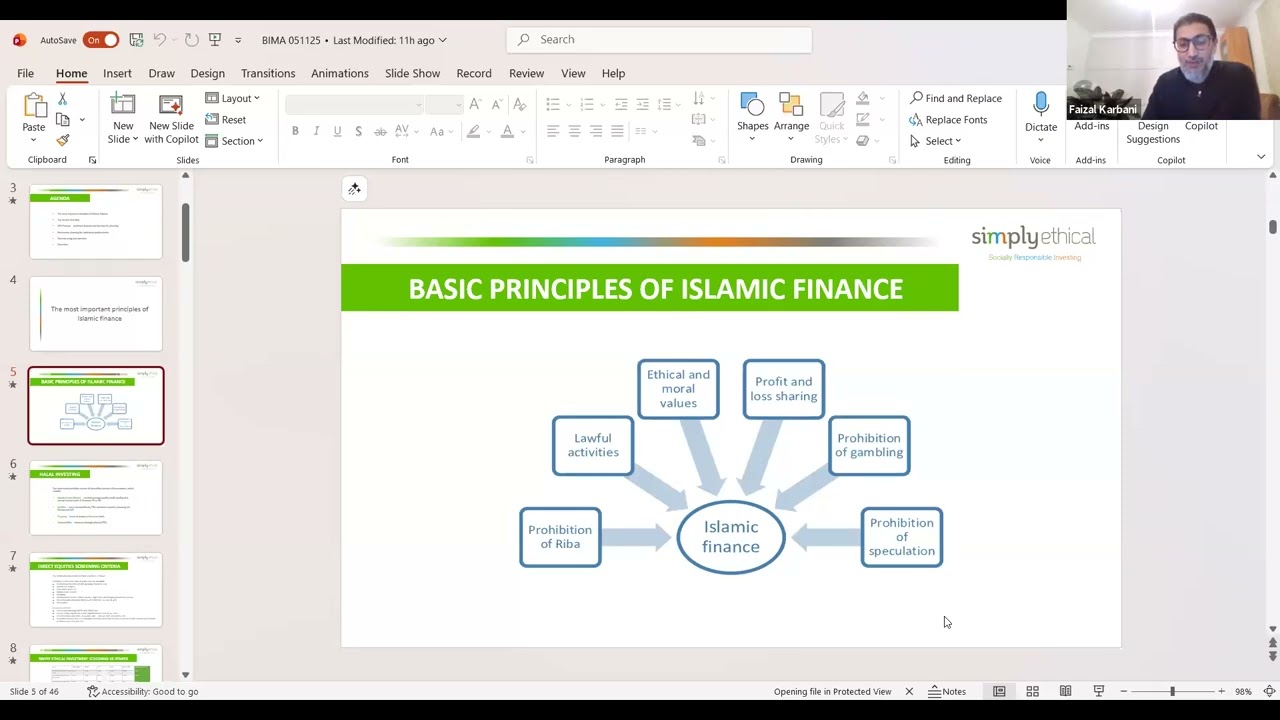The height and width of the screenshot is (720, 1280).
Task: Click the Bullets list icon
Action: pos(553,104)
